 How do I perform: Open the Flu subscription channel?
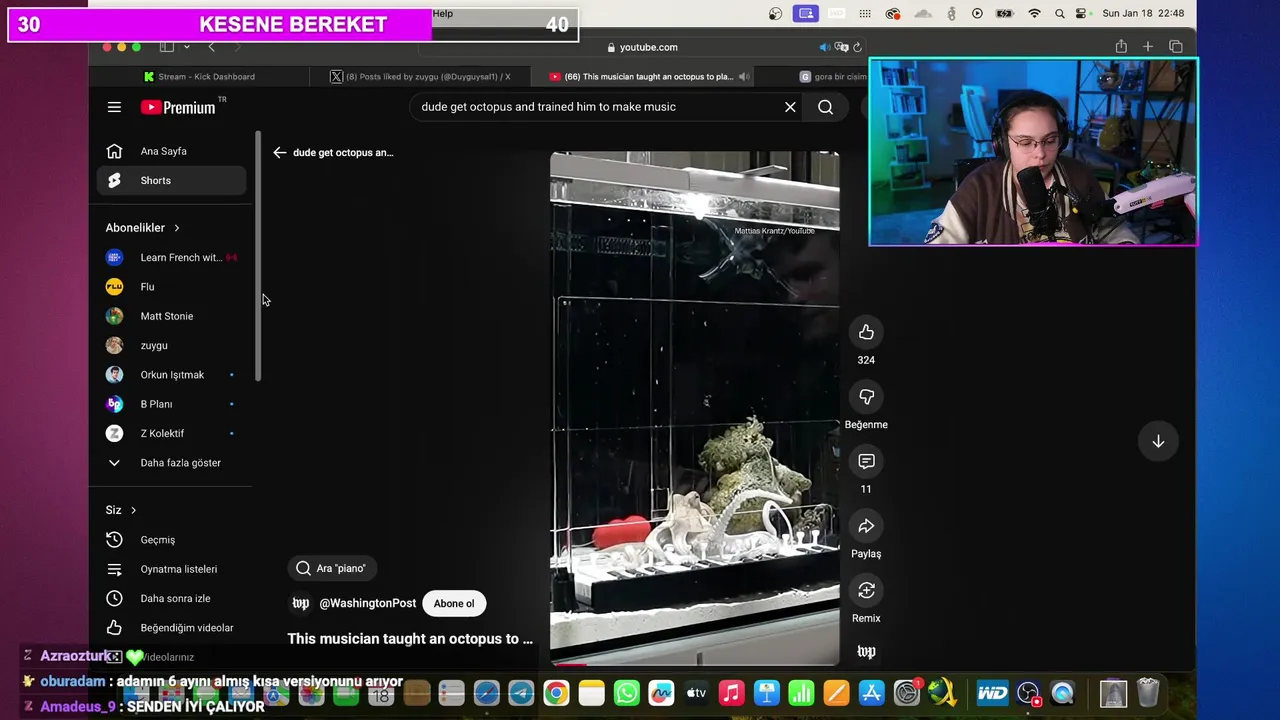[171, 287]
